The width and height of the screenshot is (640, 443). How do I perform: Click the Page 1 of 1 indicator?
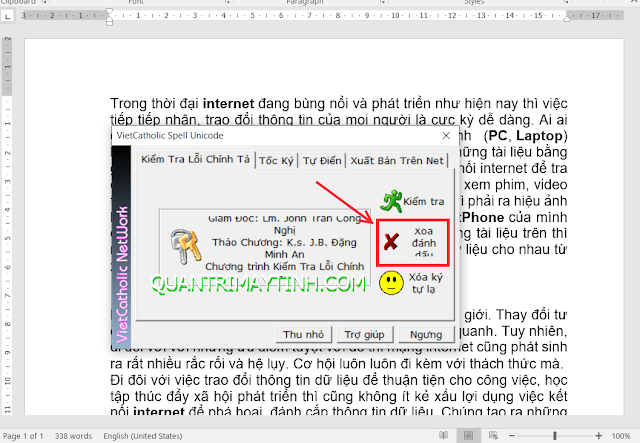[22, 436]
